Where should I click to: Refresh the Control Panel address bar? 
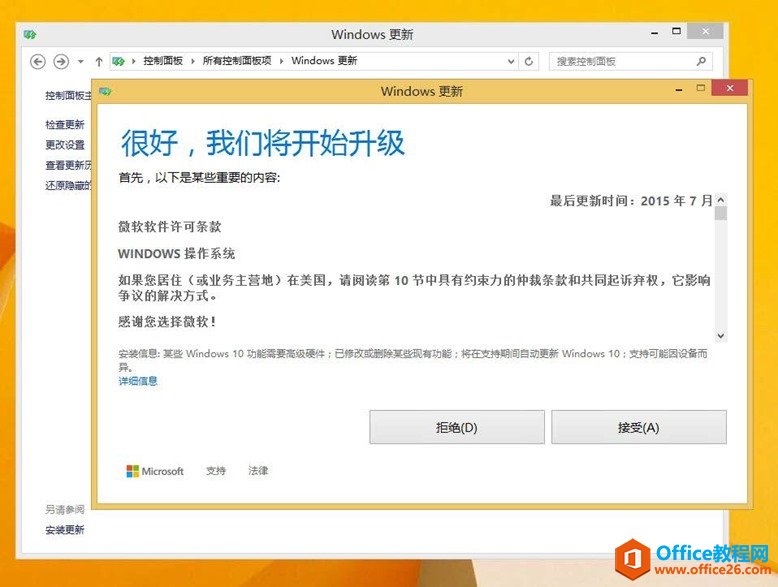pos(529,61)
